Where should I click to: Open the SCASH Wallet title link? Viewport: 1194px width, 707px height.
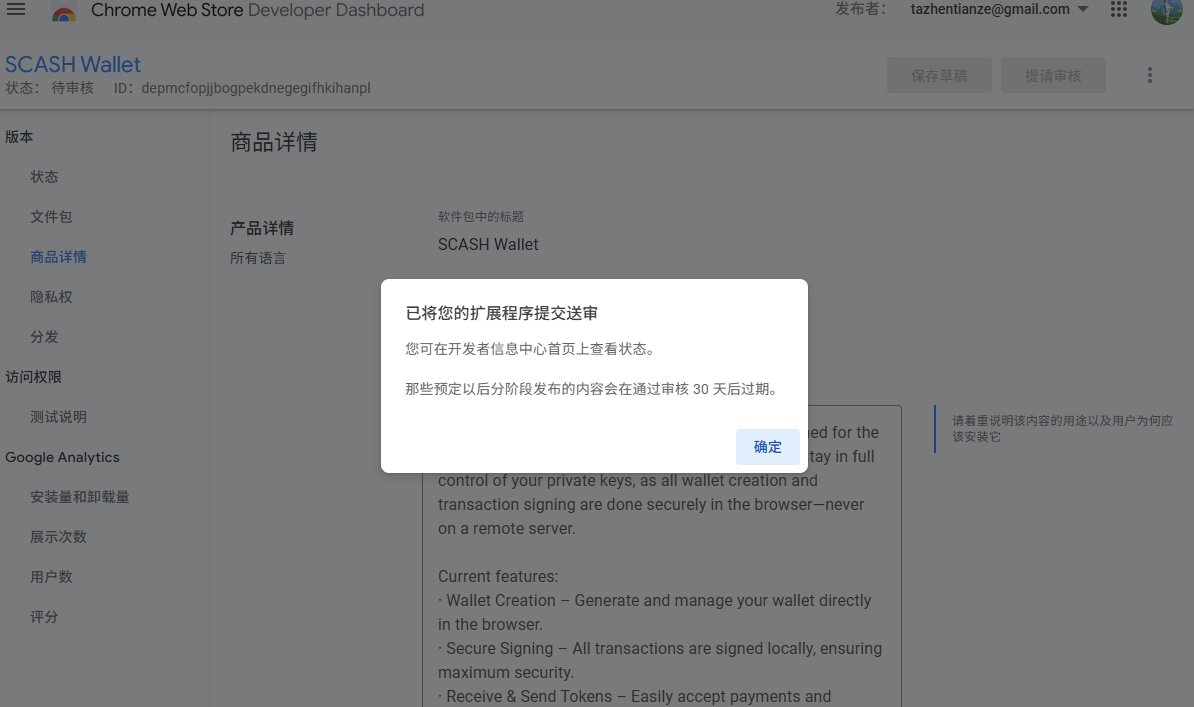coord(73,64)
